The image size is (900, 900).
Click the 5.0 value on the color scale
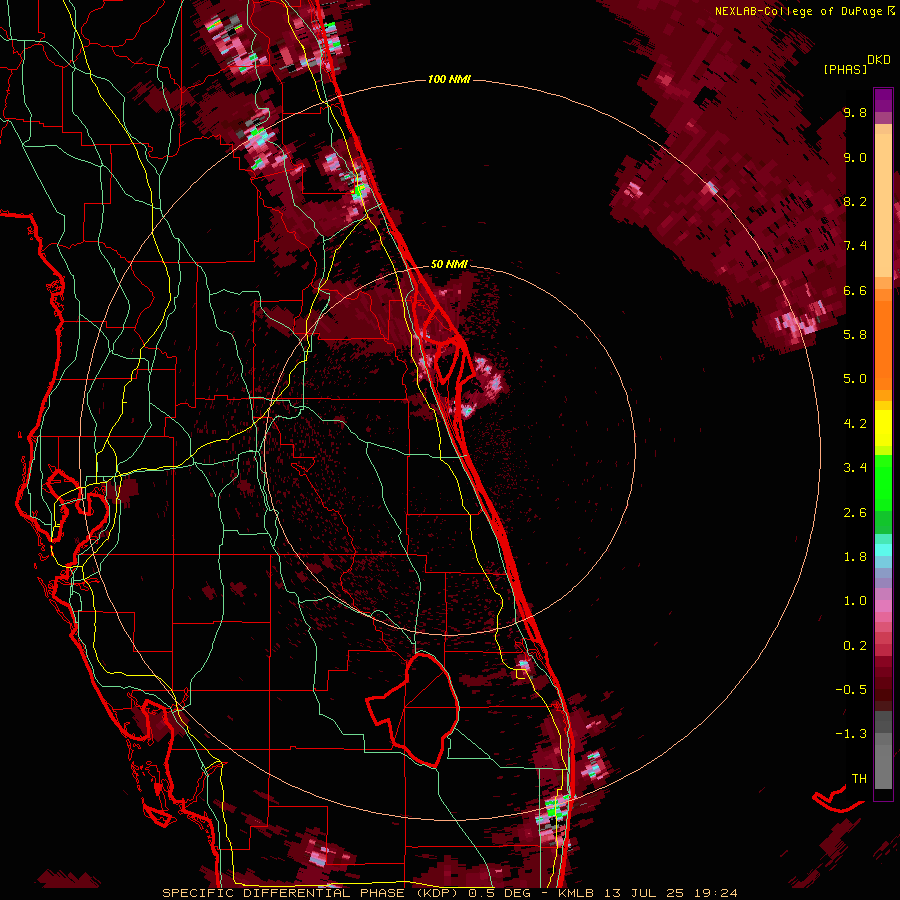pyautogui.click(x=855, y=379)
